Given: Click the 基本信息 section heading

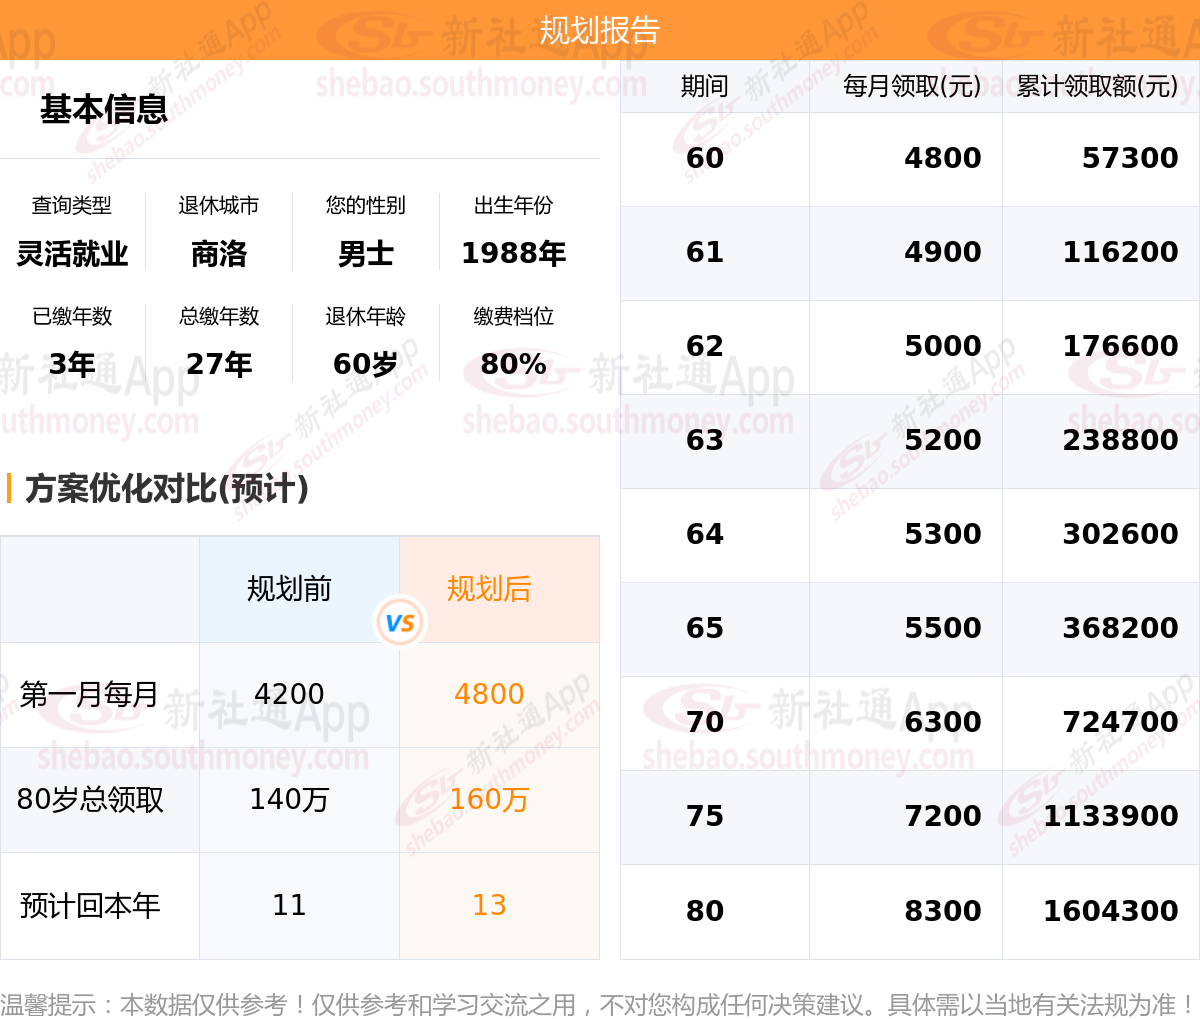Looking at the screenshot, I should point(103,109).
